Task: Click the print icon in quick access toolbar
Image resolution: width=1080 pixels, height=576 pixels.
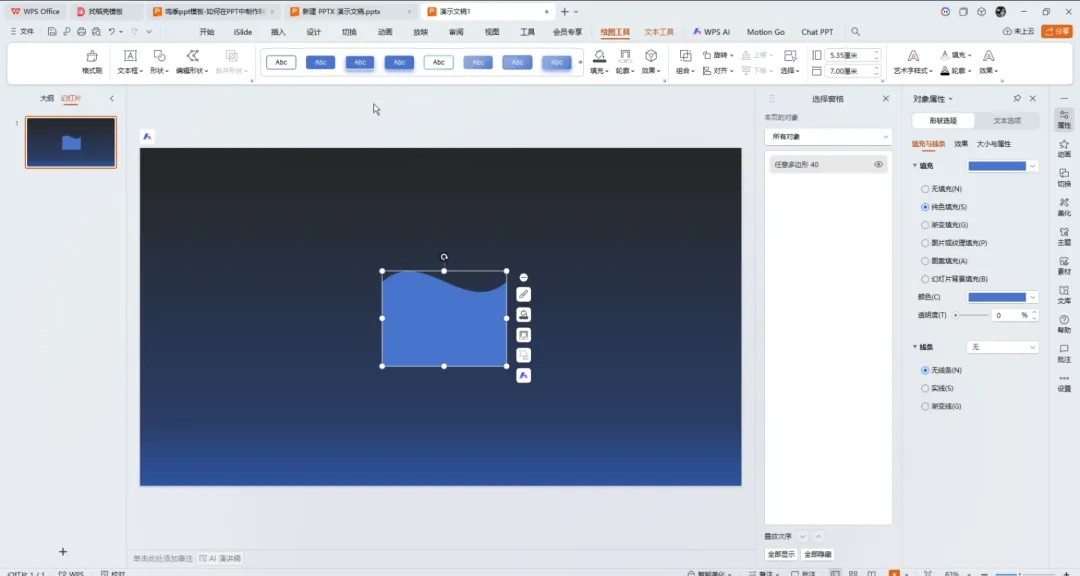Action: click(81, 32)
